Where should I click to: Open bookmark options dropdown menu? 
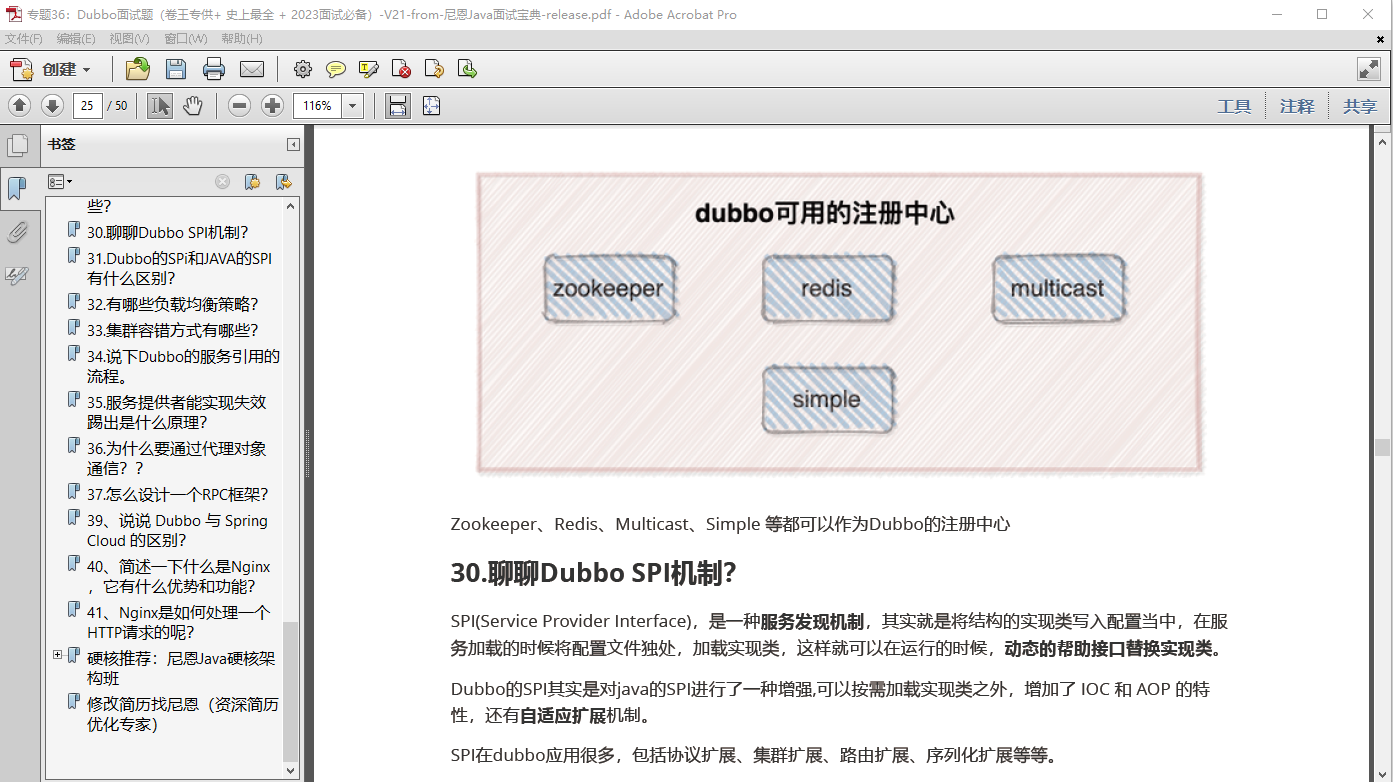pyautogui.click(x=60, y=181)
